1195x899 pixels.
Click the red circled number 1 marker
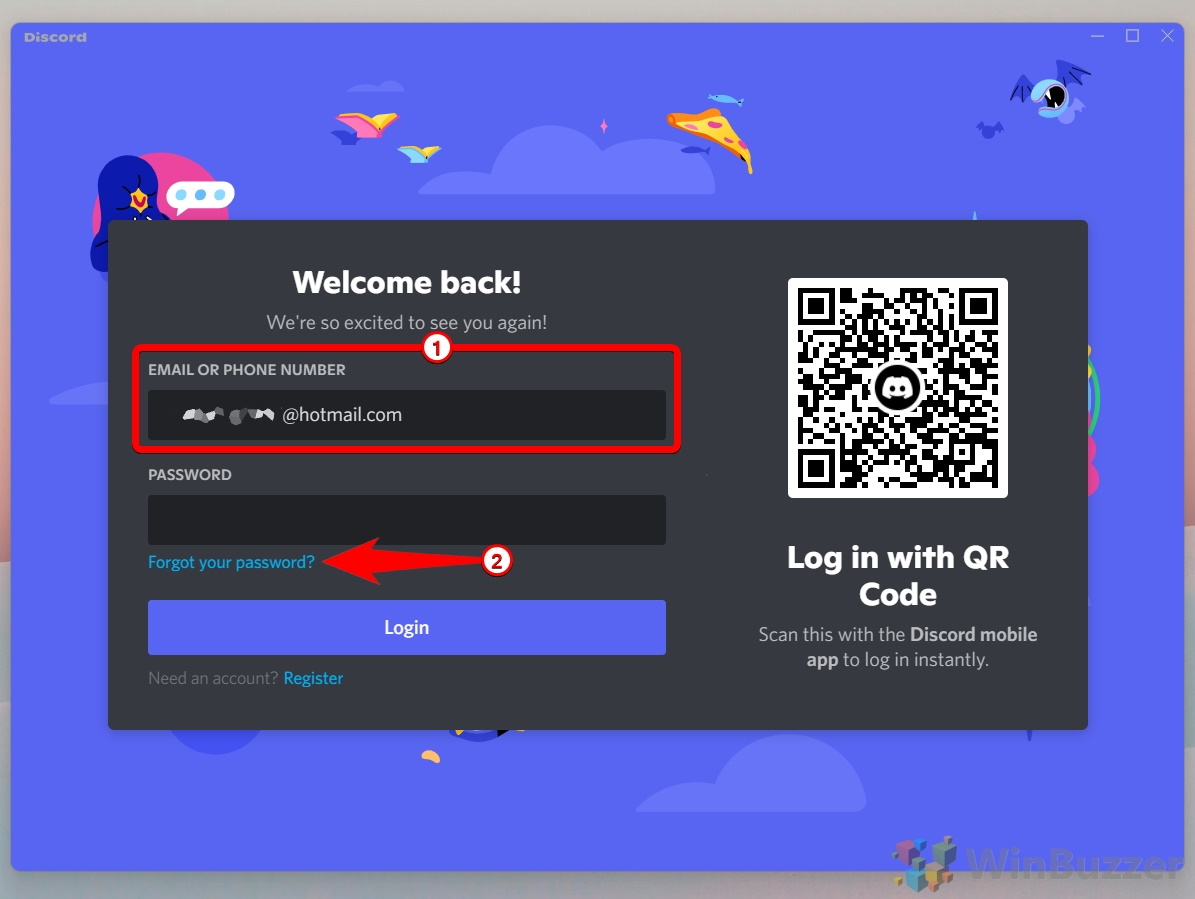pyautogui.click(x=437, y=348)
